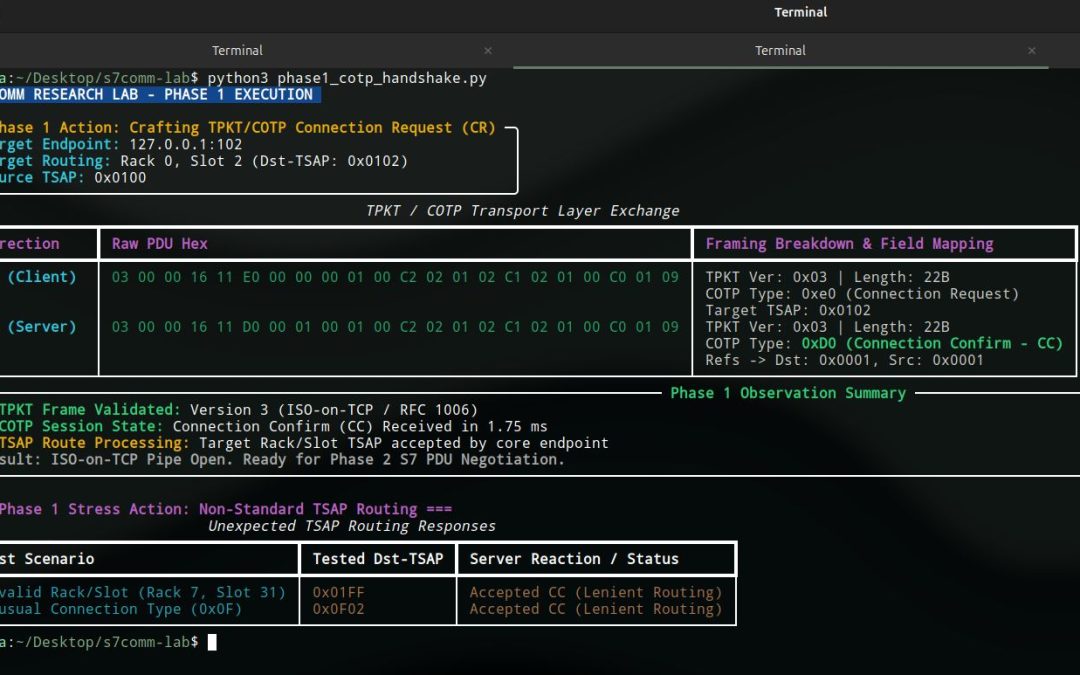Click the Unexpected TSAP Routing Responses caption
1080x675 pixels.
[x=352, y=526]
